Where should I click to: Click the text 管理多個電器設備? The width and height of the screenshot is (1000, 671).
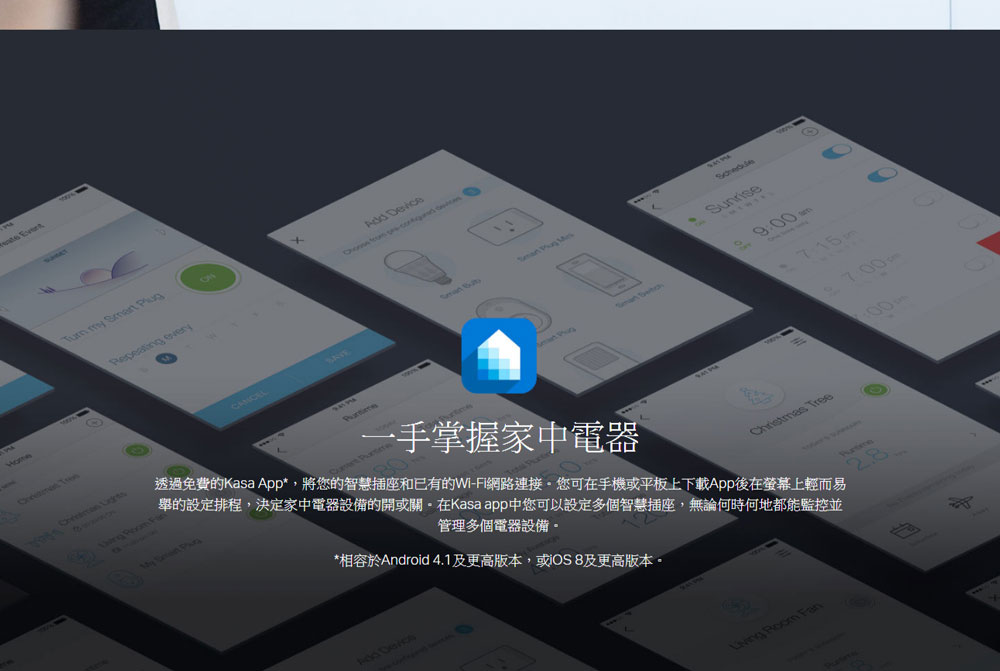497,526
